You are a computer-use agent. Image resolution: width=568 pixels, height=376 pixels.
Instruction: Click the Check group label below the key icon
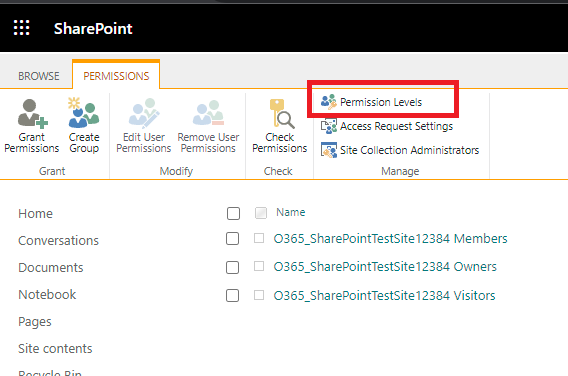[x=278, y=171]
